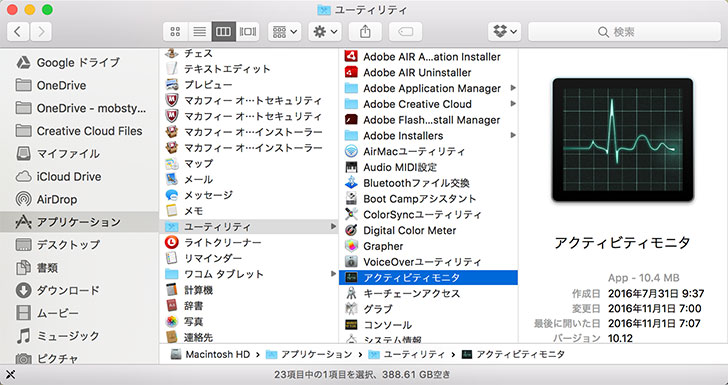Click Activity Monitor preview thumbnail
The width and height of the screenshot is (728, 385).
pyautogui.click(x=623, y=140)
